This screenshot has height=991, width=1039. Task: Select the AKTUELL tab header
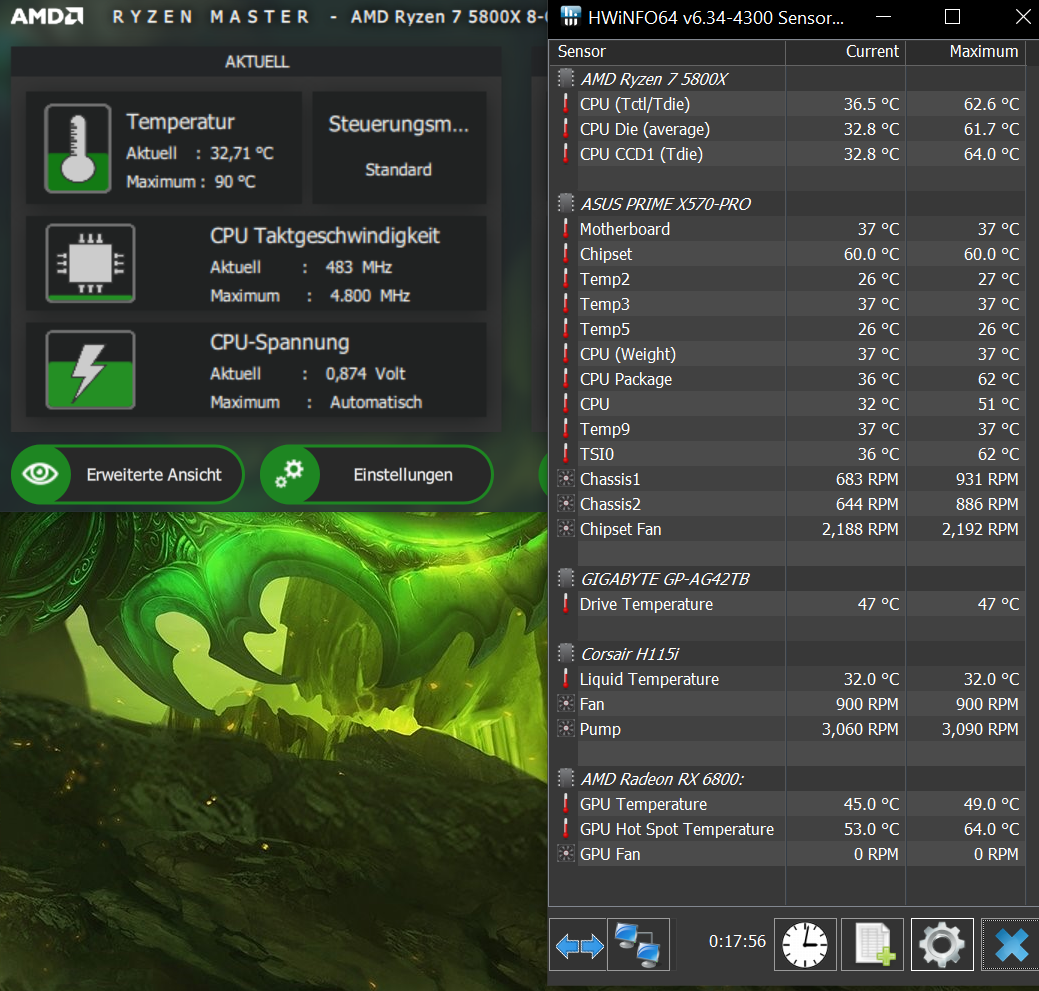tap(256, 62)
